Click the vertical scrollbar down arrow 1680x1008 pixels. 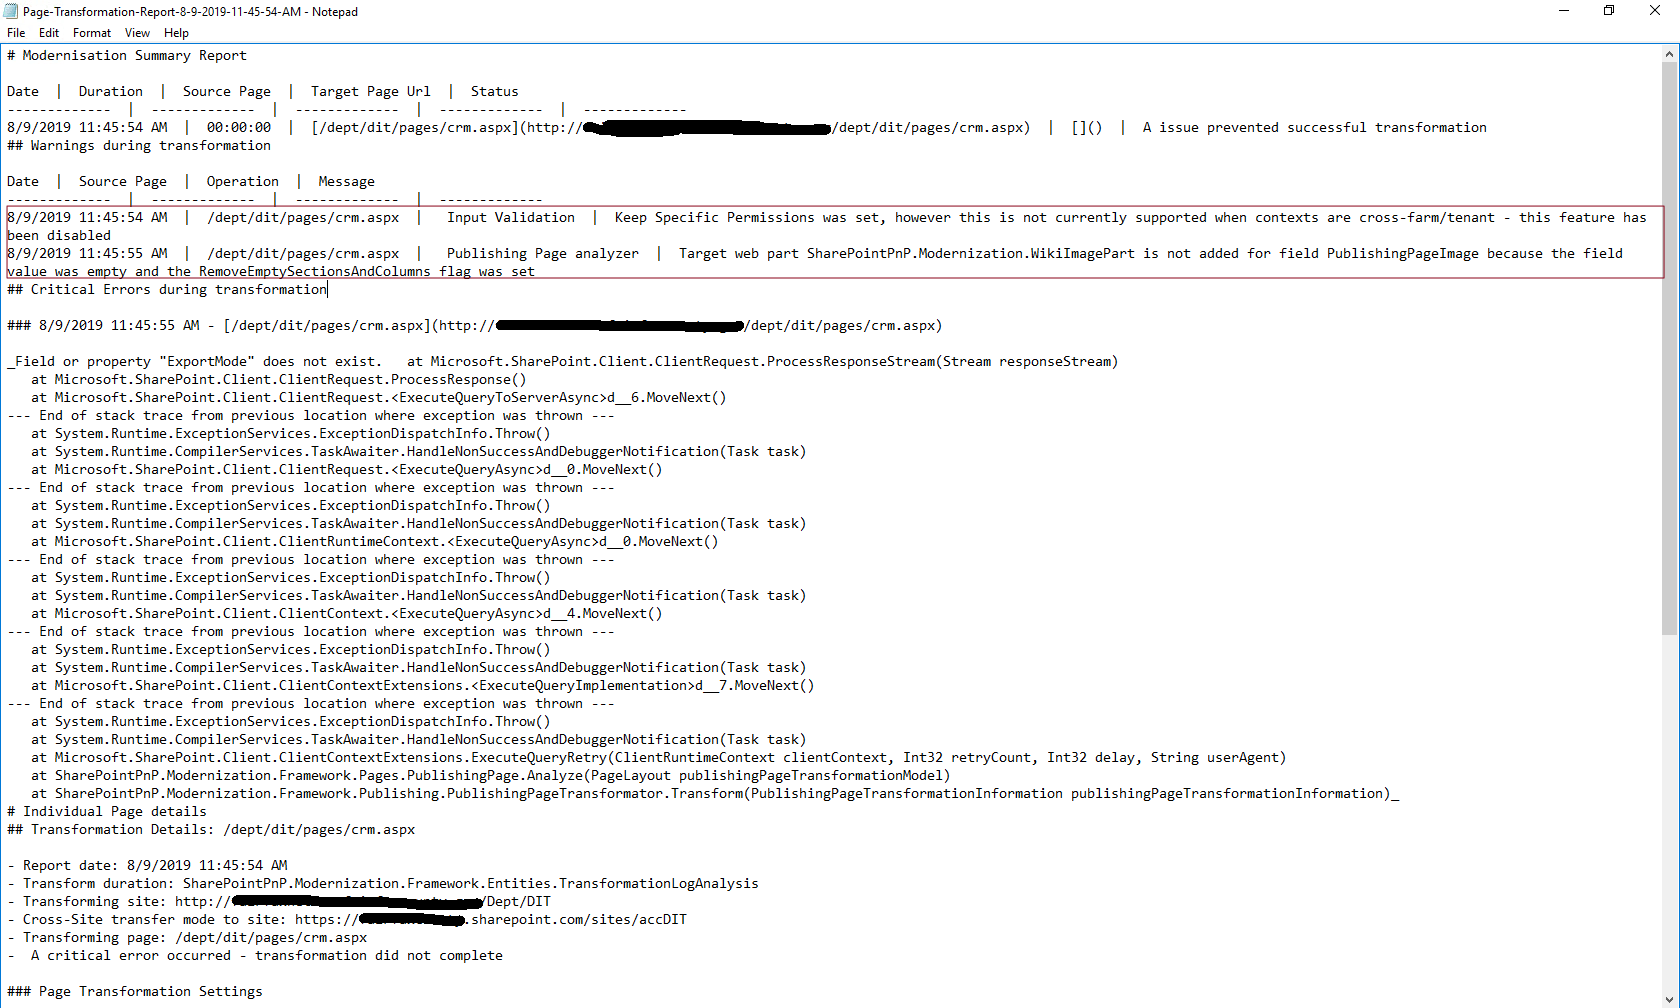tap(1670, 999)
